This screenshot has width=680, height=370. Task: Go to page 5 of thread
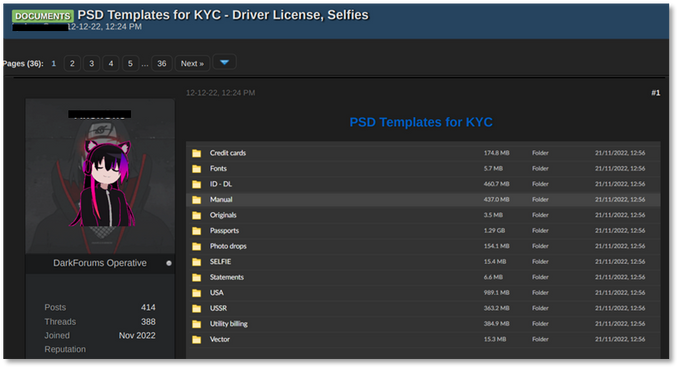point(130,64)
